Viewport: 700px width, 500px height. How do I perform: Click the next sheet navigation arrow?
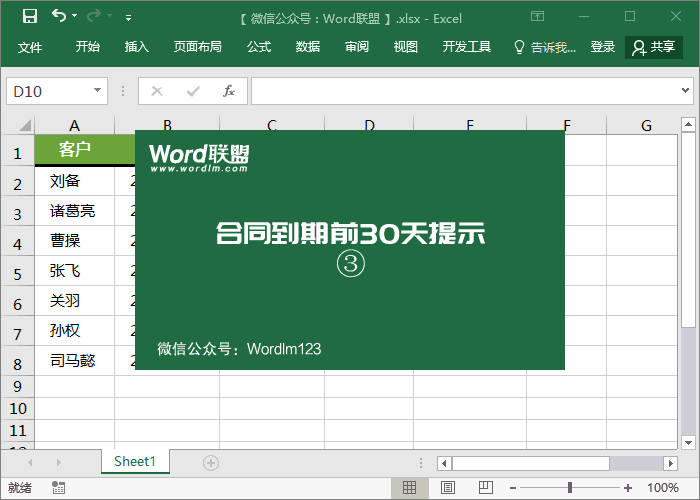tap(58, 462)
